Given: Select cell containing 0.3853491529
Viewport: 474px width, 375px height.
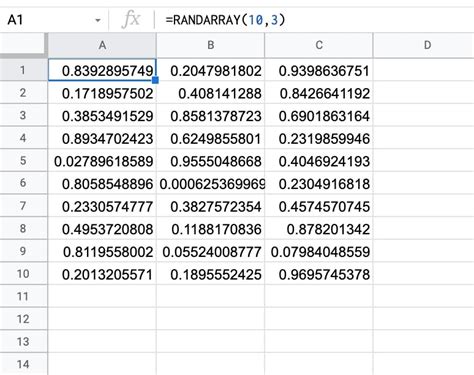Looking at the screenshot, I should click(102, 115).
